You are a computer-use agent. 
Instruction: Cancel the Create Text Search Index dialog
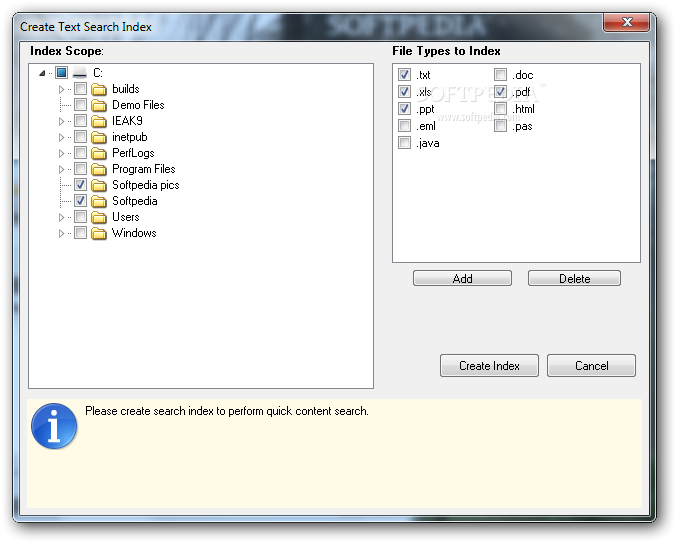591,366
